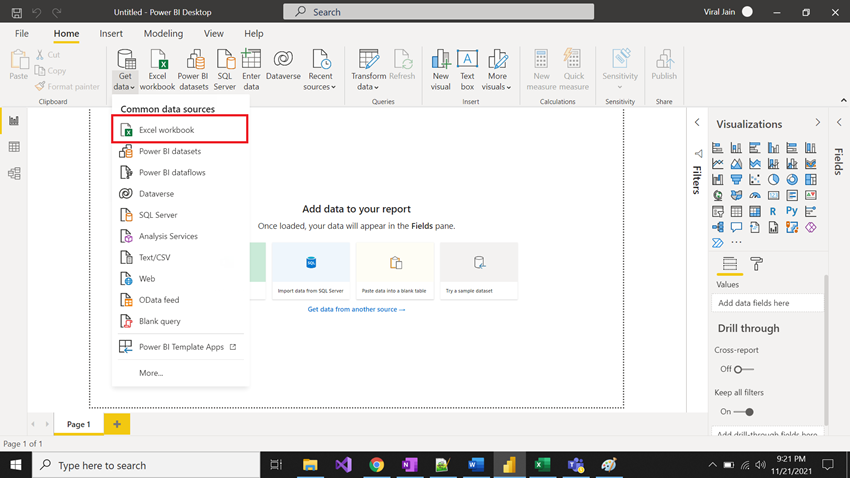The height and width of the screenshot is (478, 850).
Task: Choose the Donut chart visual
Action: pos(792,179)
